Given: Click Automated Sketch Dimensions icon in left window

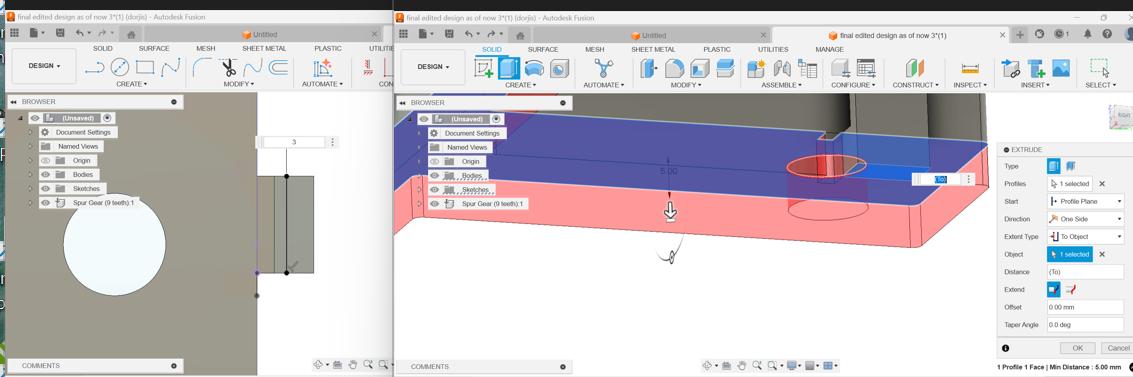Looking at the screenshot, I should click(322, 68).
